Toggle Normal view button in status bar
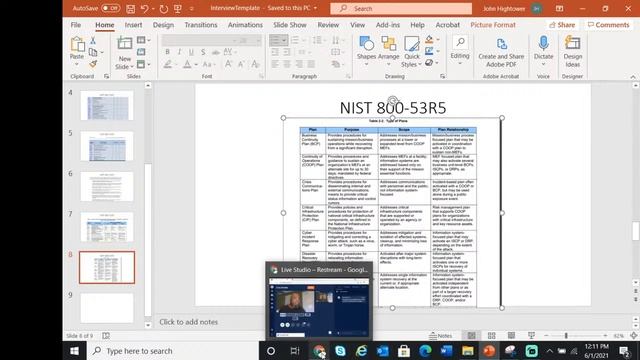The image size is (640, 360). pyautogui.click(x=471, y=336)
